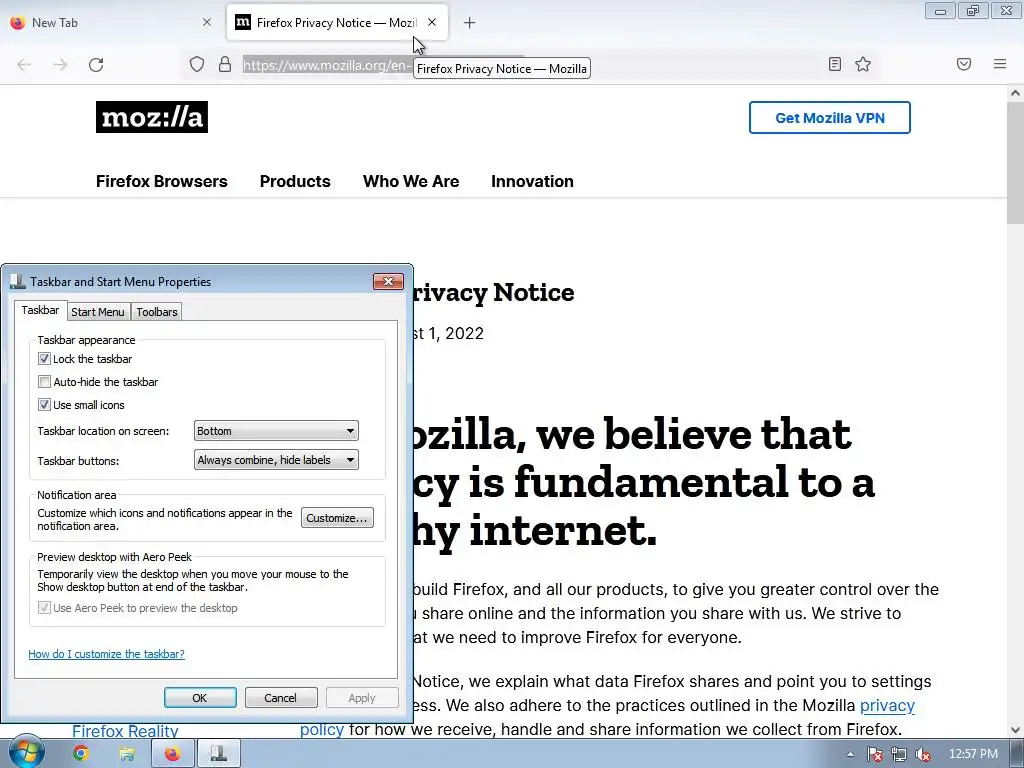Switch to Firefox taskbar button
This screenshot has width=1024, height=768.
tap(172, 754)
